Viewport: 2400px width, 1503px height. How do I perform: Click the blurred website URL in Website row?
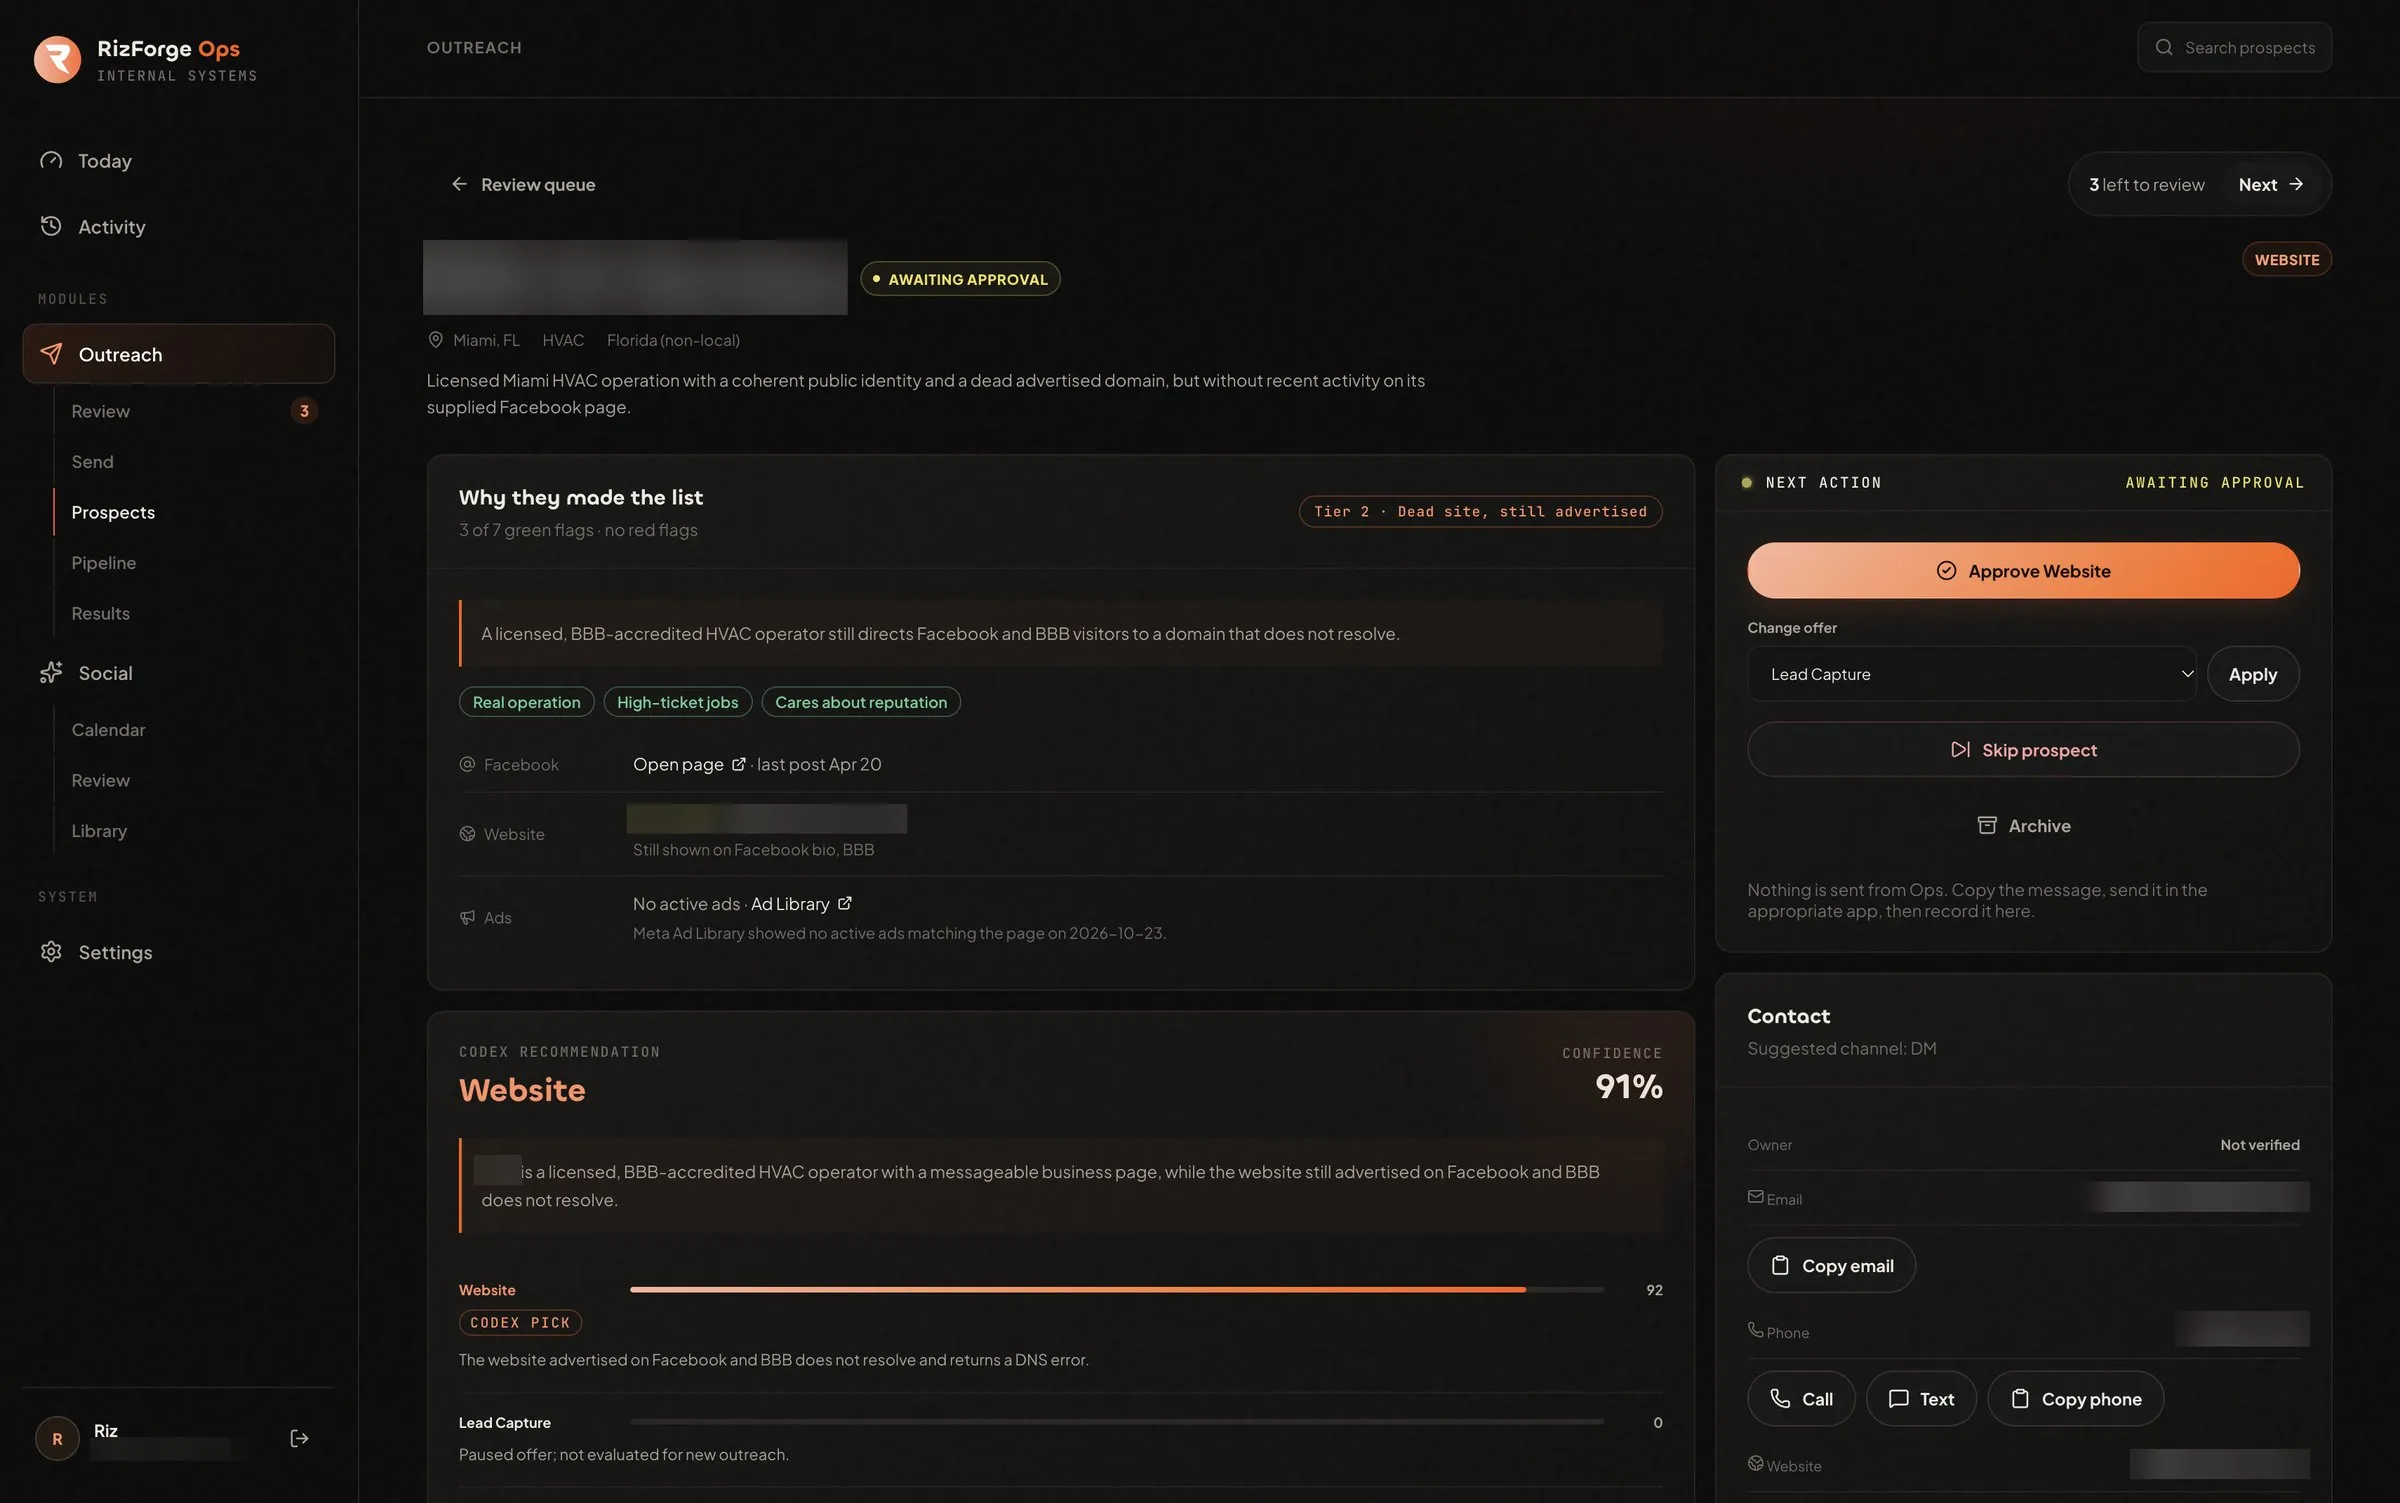click(766, 819)
